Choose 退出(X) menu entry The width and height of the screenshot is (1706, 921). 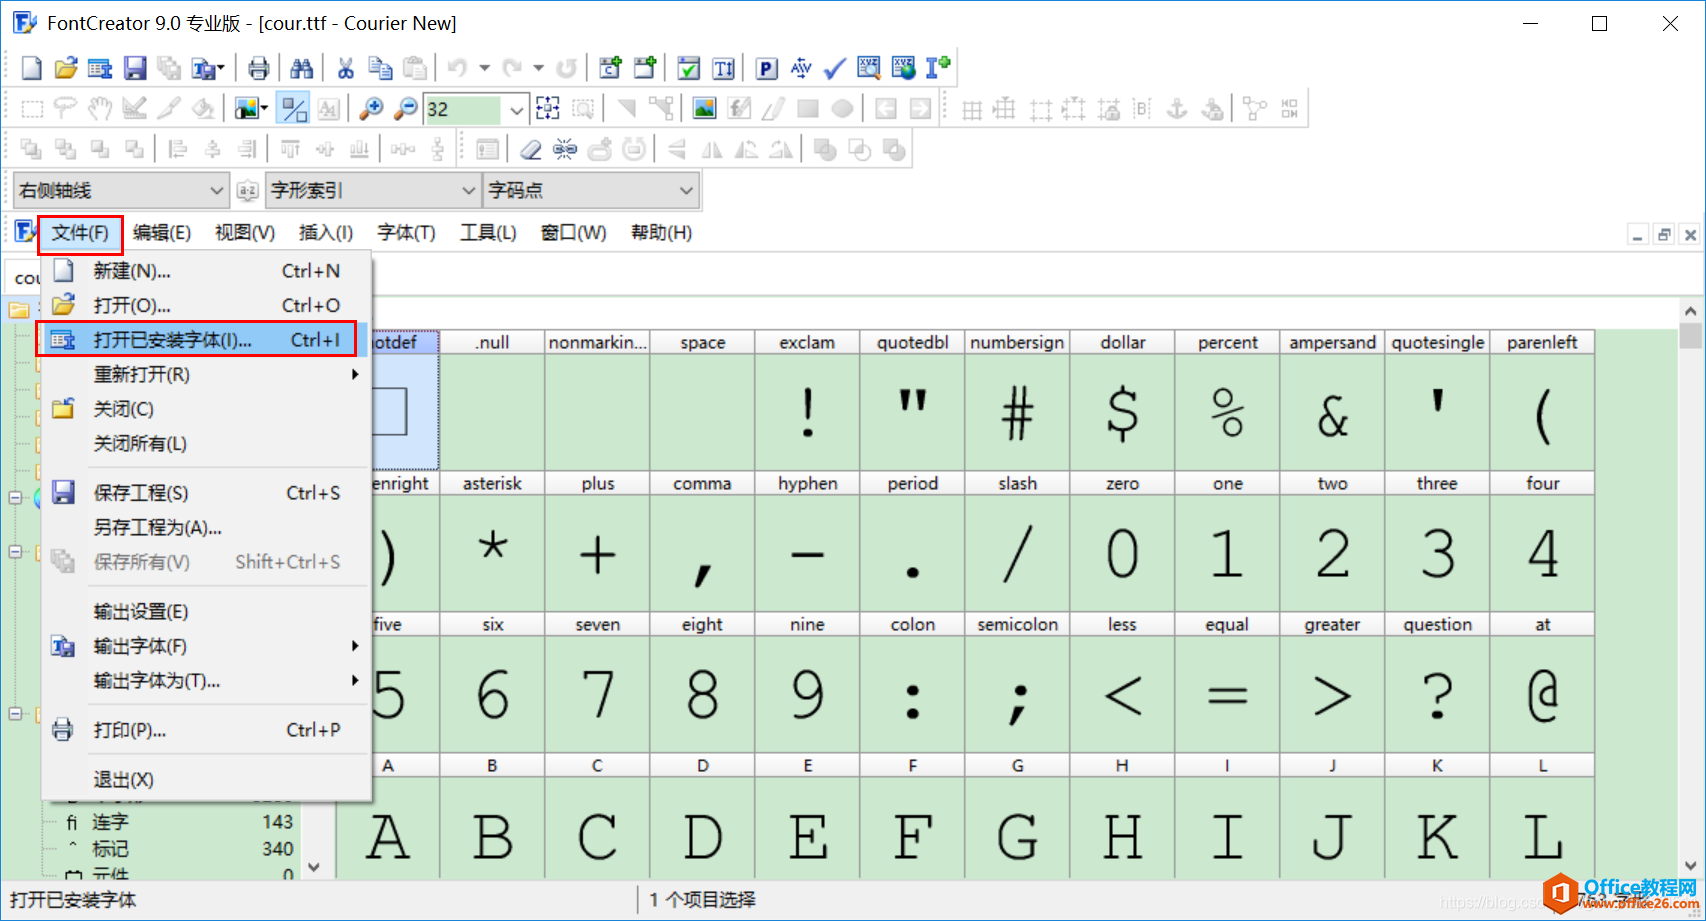tap(206, 779)
